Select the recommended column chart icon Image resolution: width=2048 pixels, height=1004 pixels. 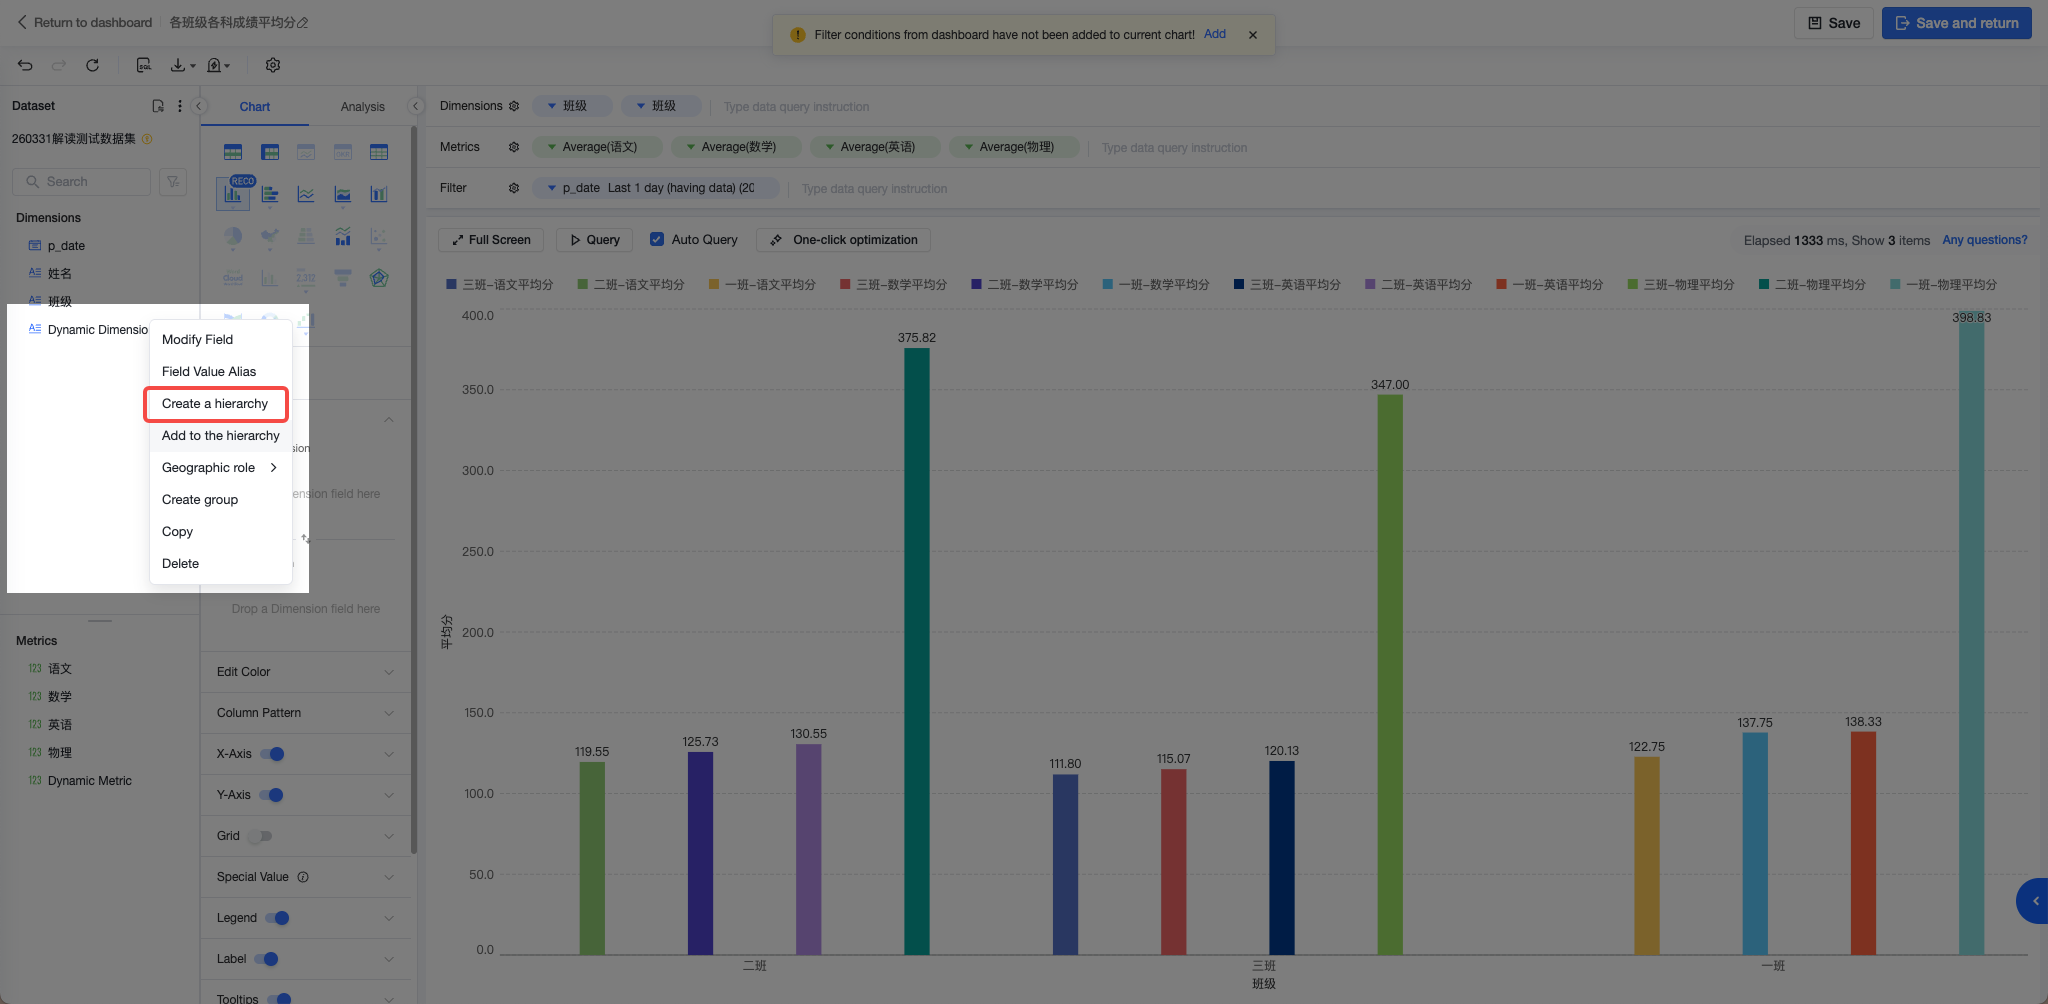coord(233,194)
